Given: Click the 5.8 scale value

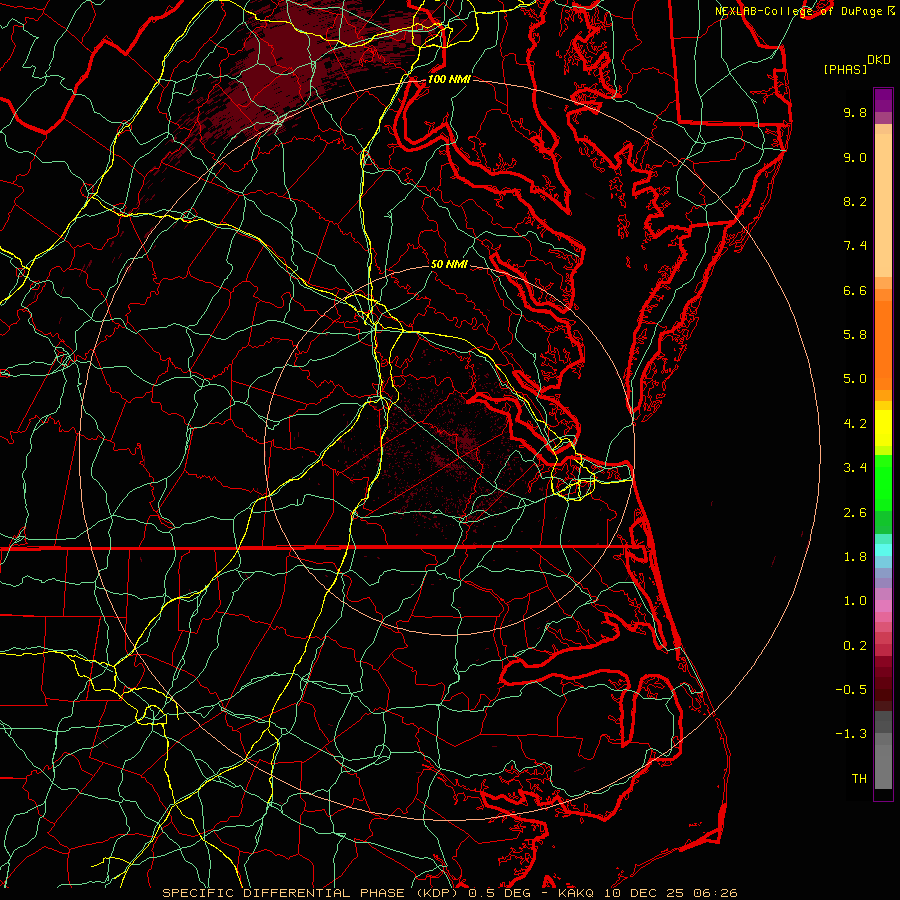Looking at the screenshot, I should click(855, 335).
